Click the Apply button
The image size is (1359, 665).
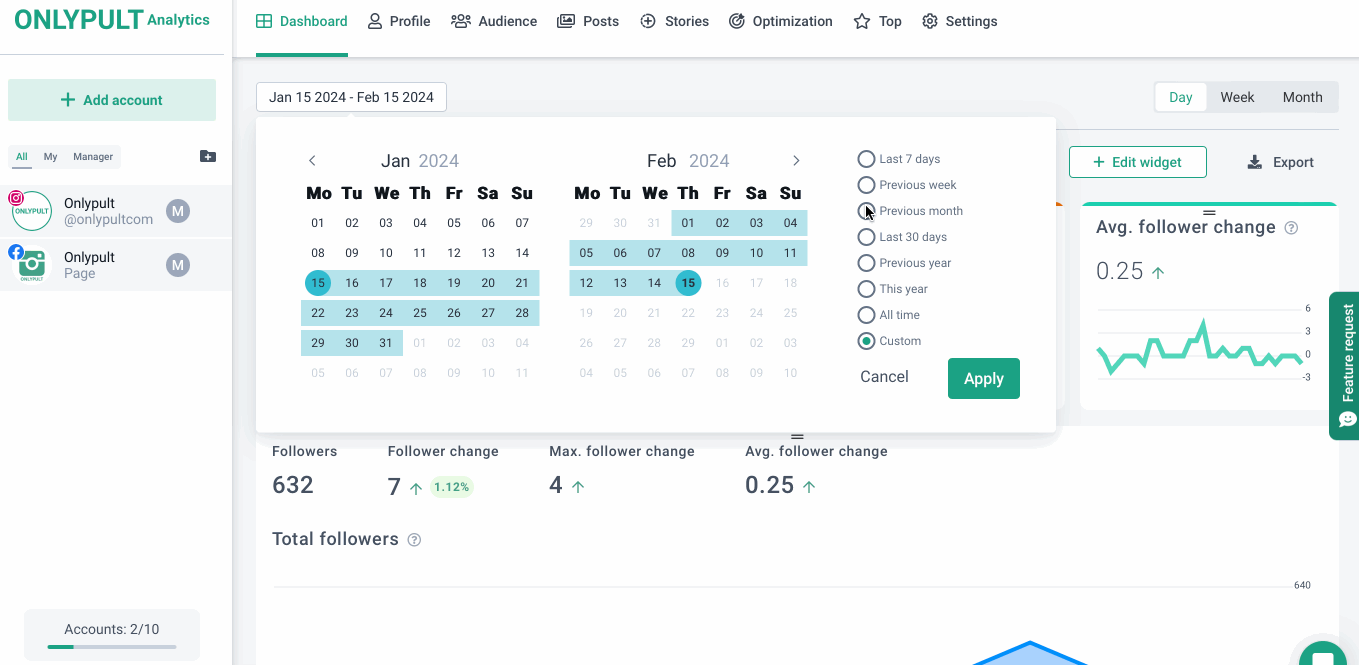point(983,378)
